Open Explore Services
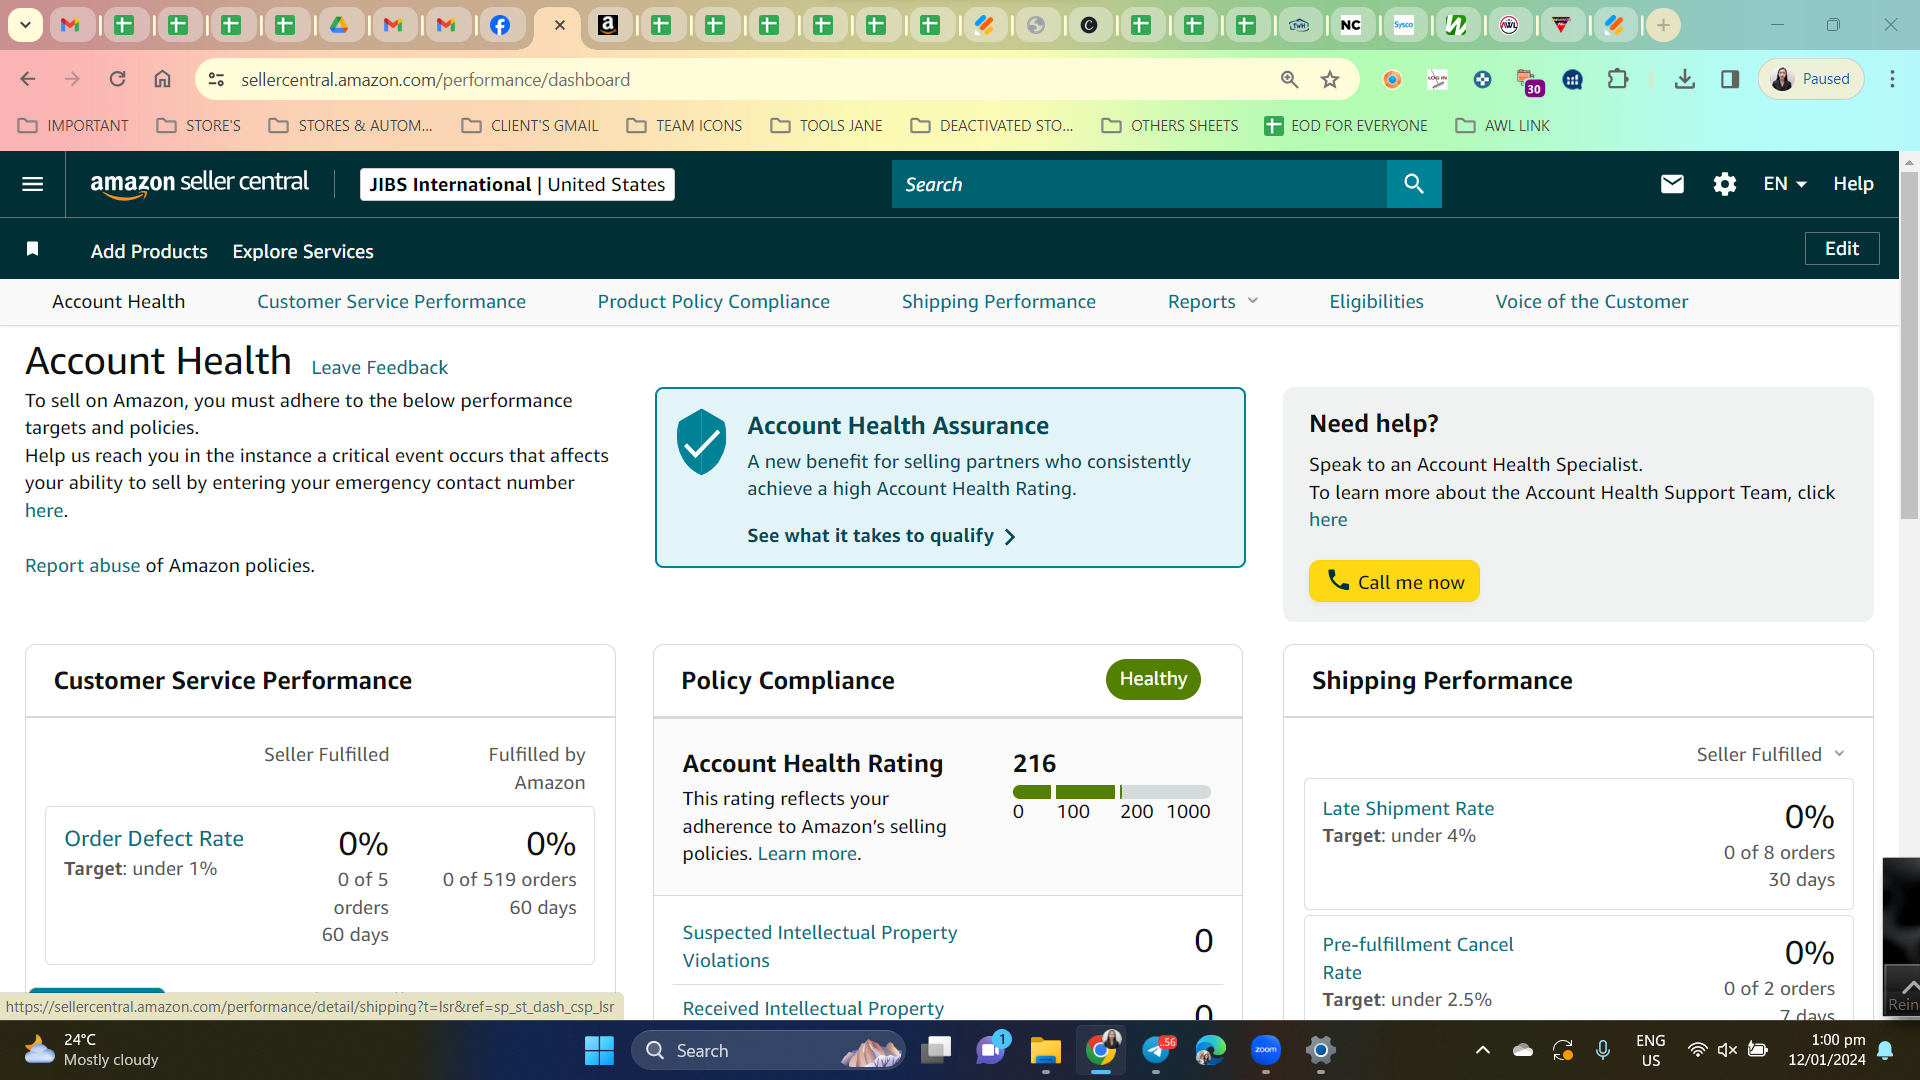 coord(303,252)
